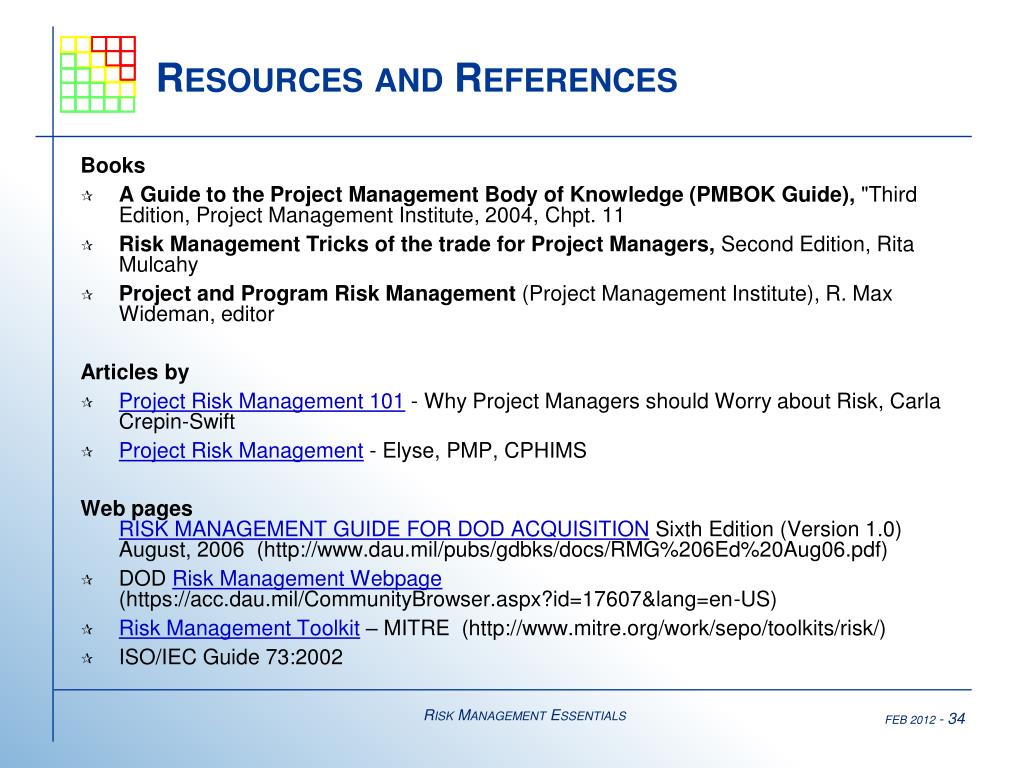The width and height of the screenshot is (1024, 768).
Task: Click the star bullet beside Project Risk Management 101
Action: (x=87, y=402)
